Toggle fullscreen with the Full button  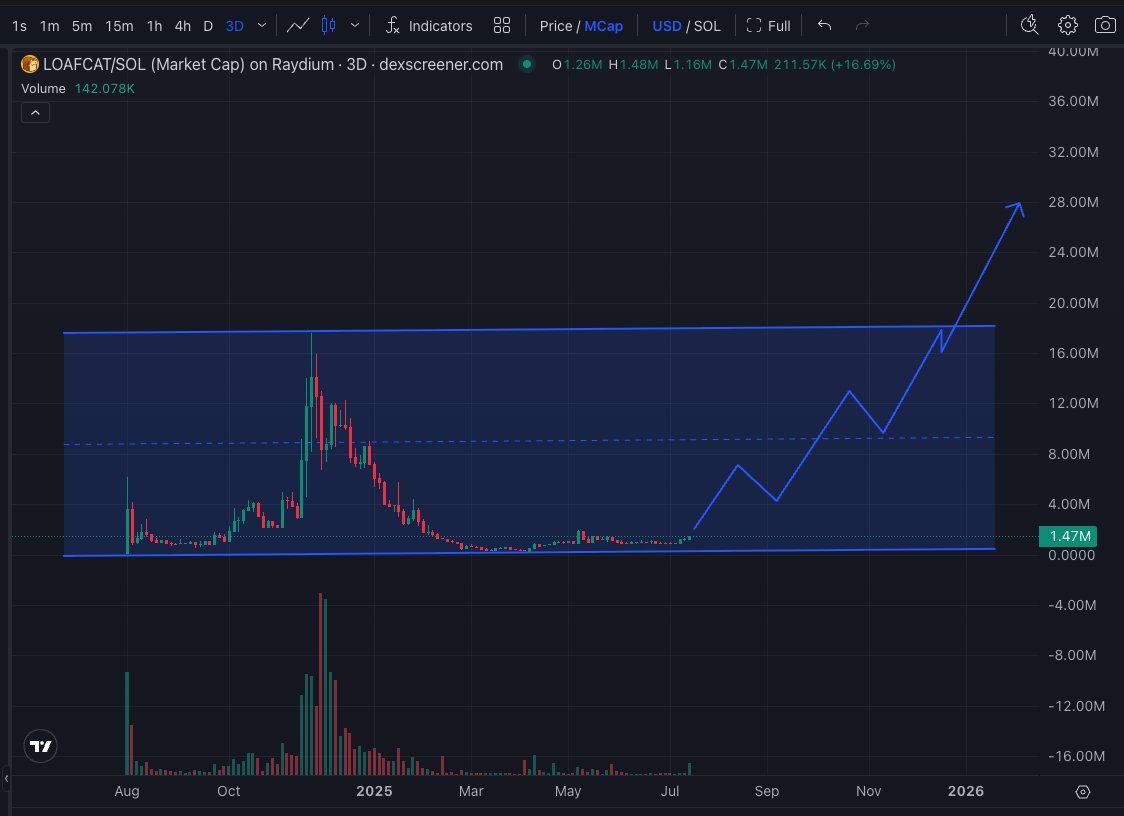click(x=768, y=25)
